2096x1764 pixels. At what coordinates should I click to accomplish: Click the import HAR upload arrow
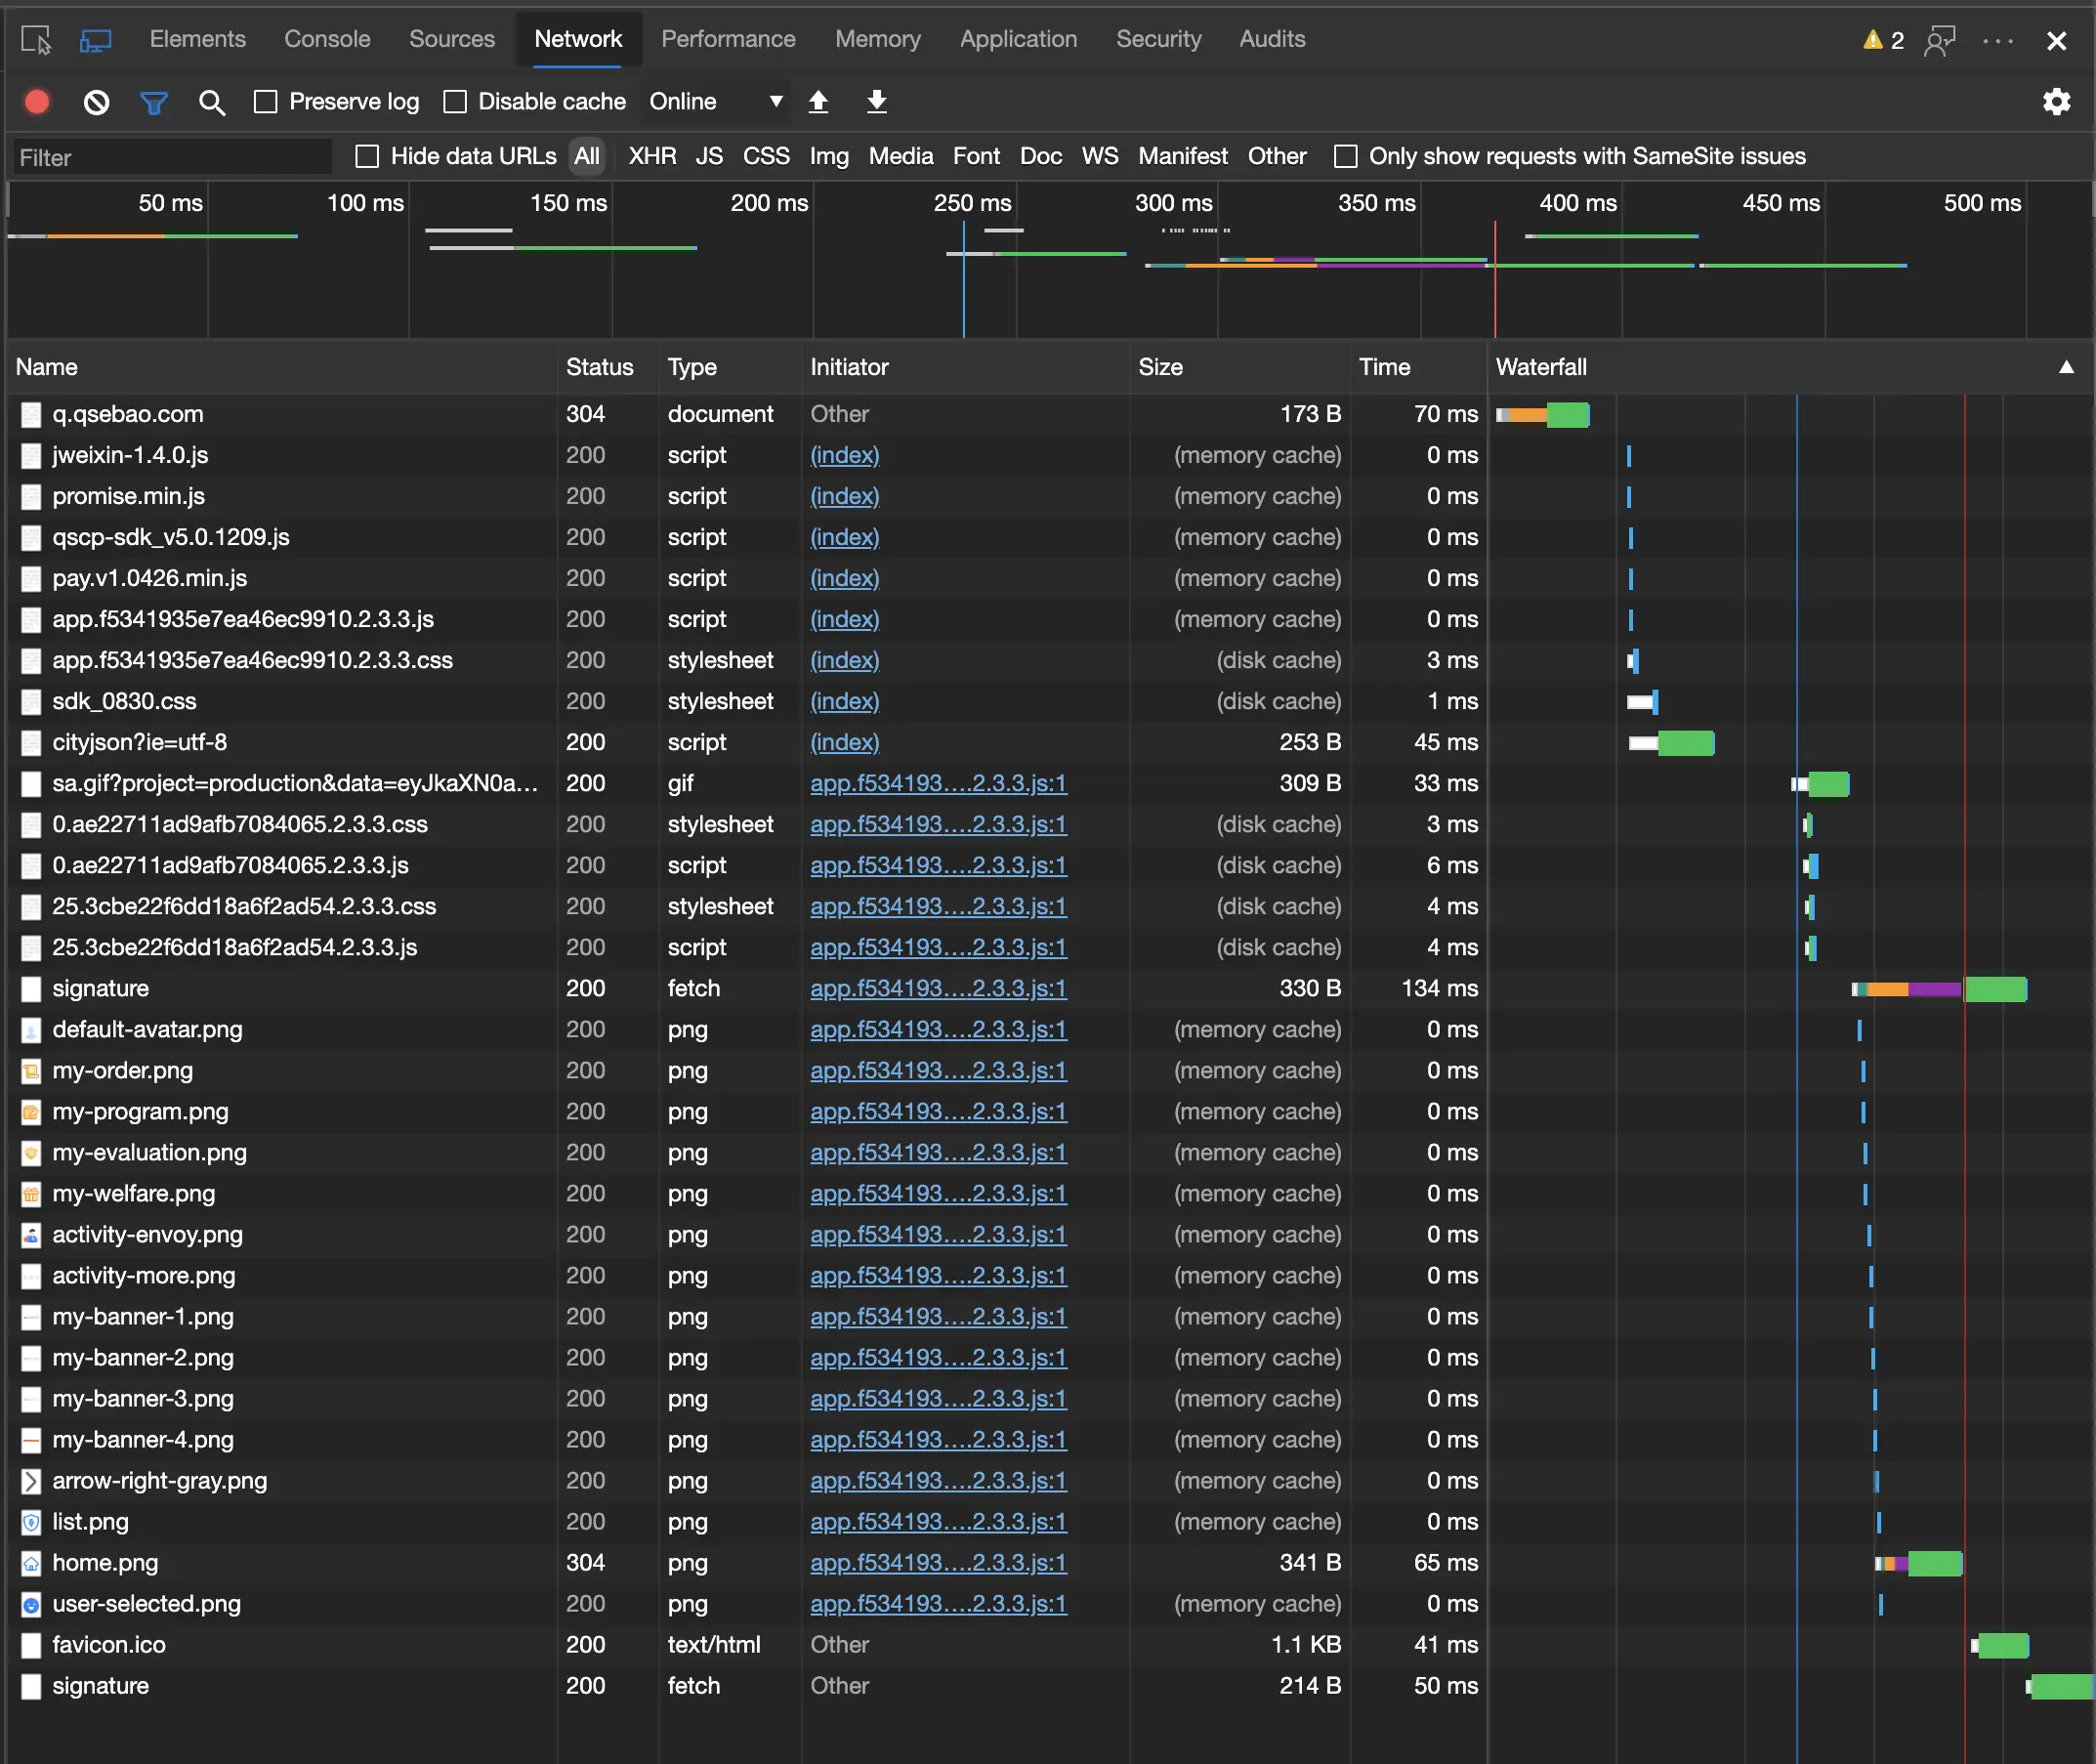point(818,101)
